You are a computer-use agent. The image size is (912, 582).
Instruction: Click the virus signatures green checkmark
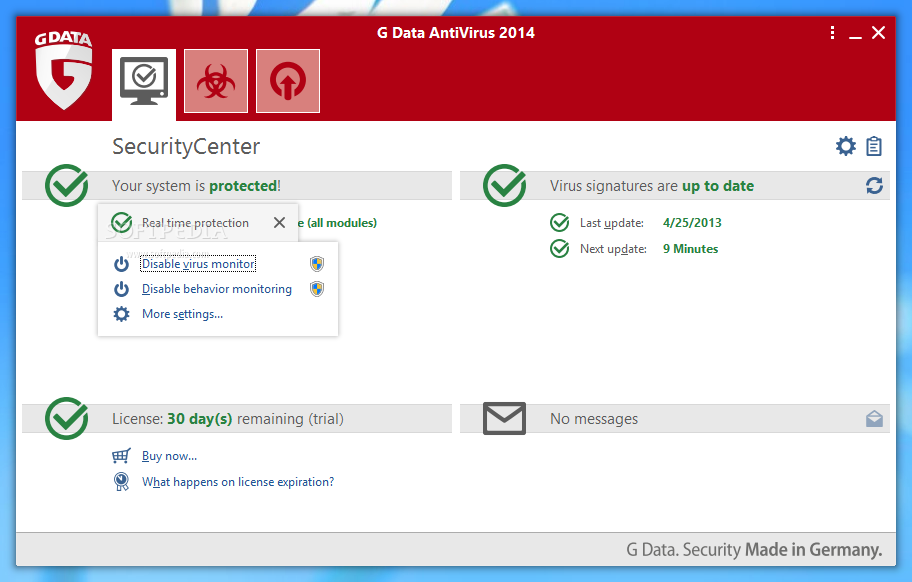pos(504,185)
